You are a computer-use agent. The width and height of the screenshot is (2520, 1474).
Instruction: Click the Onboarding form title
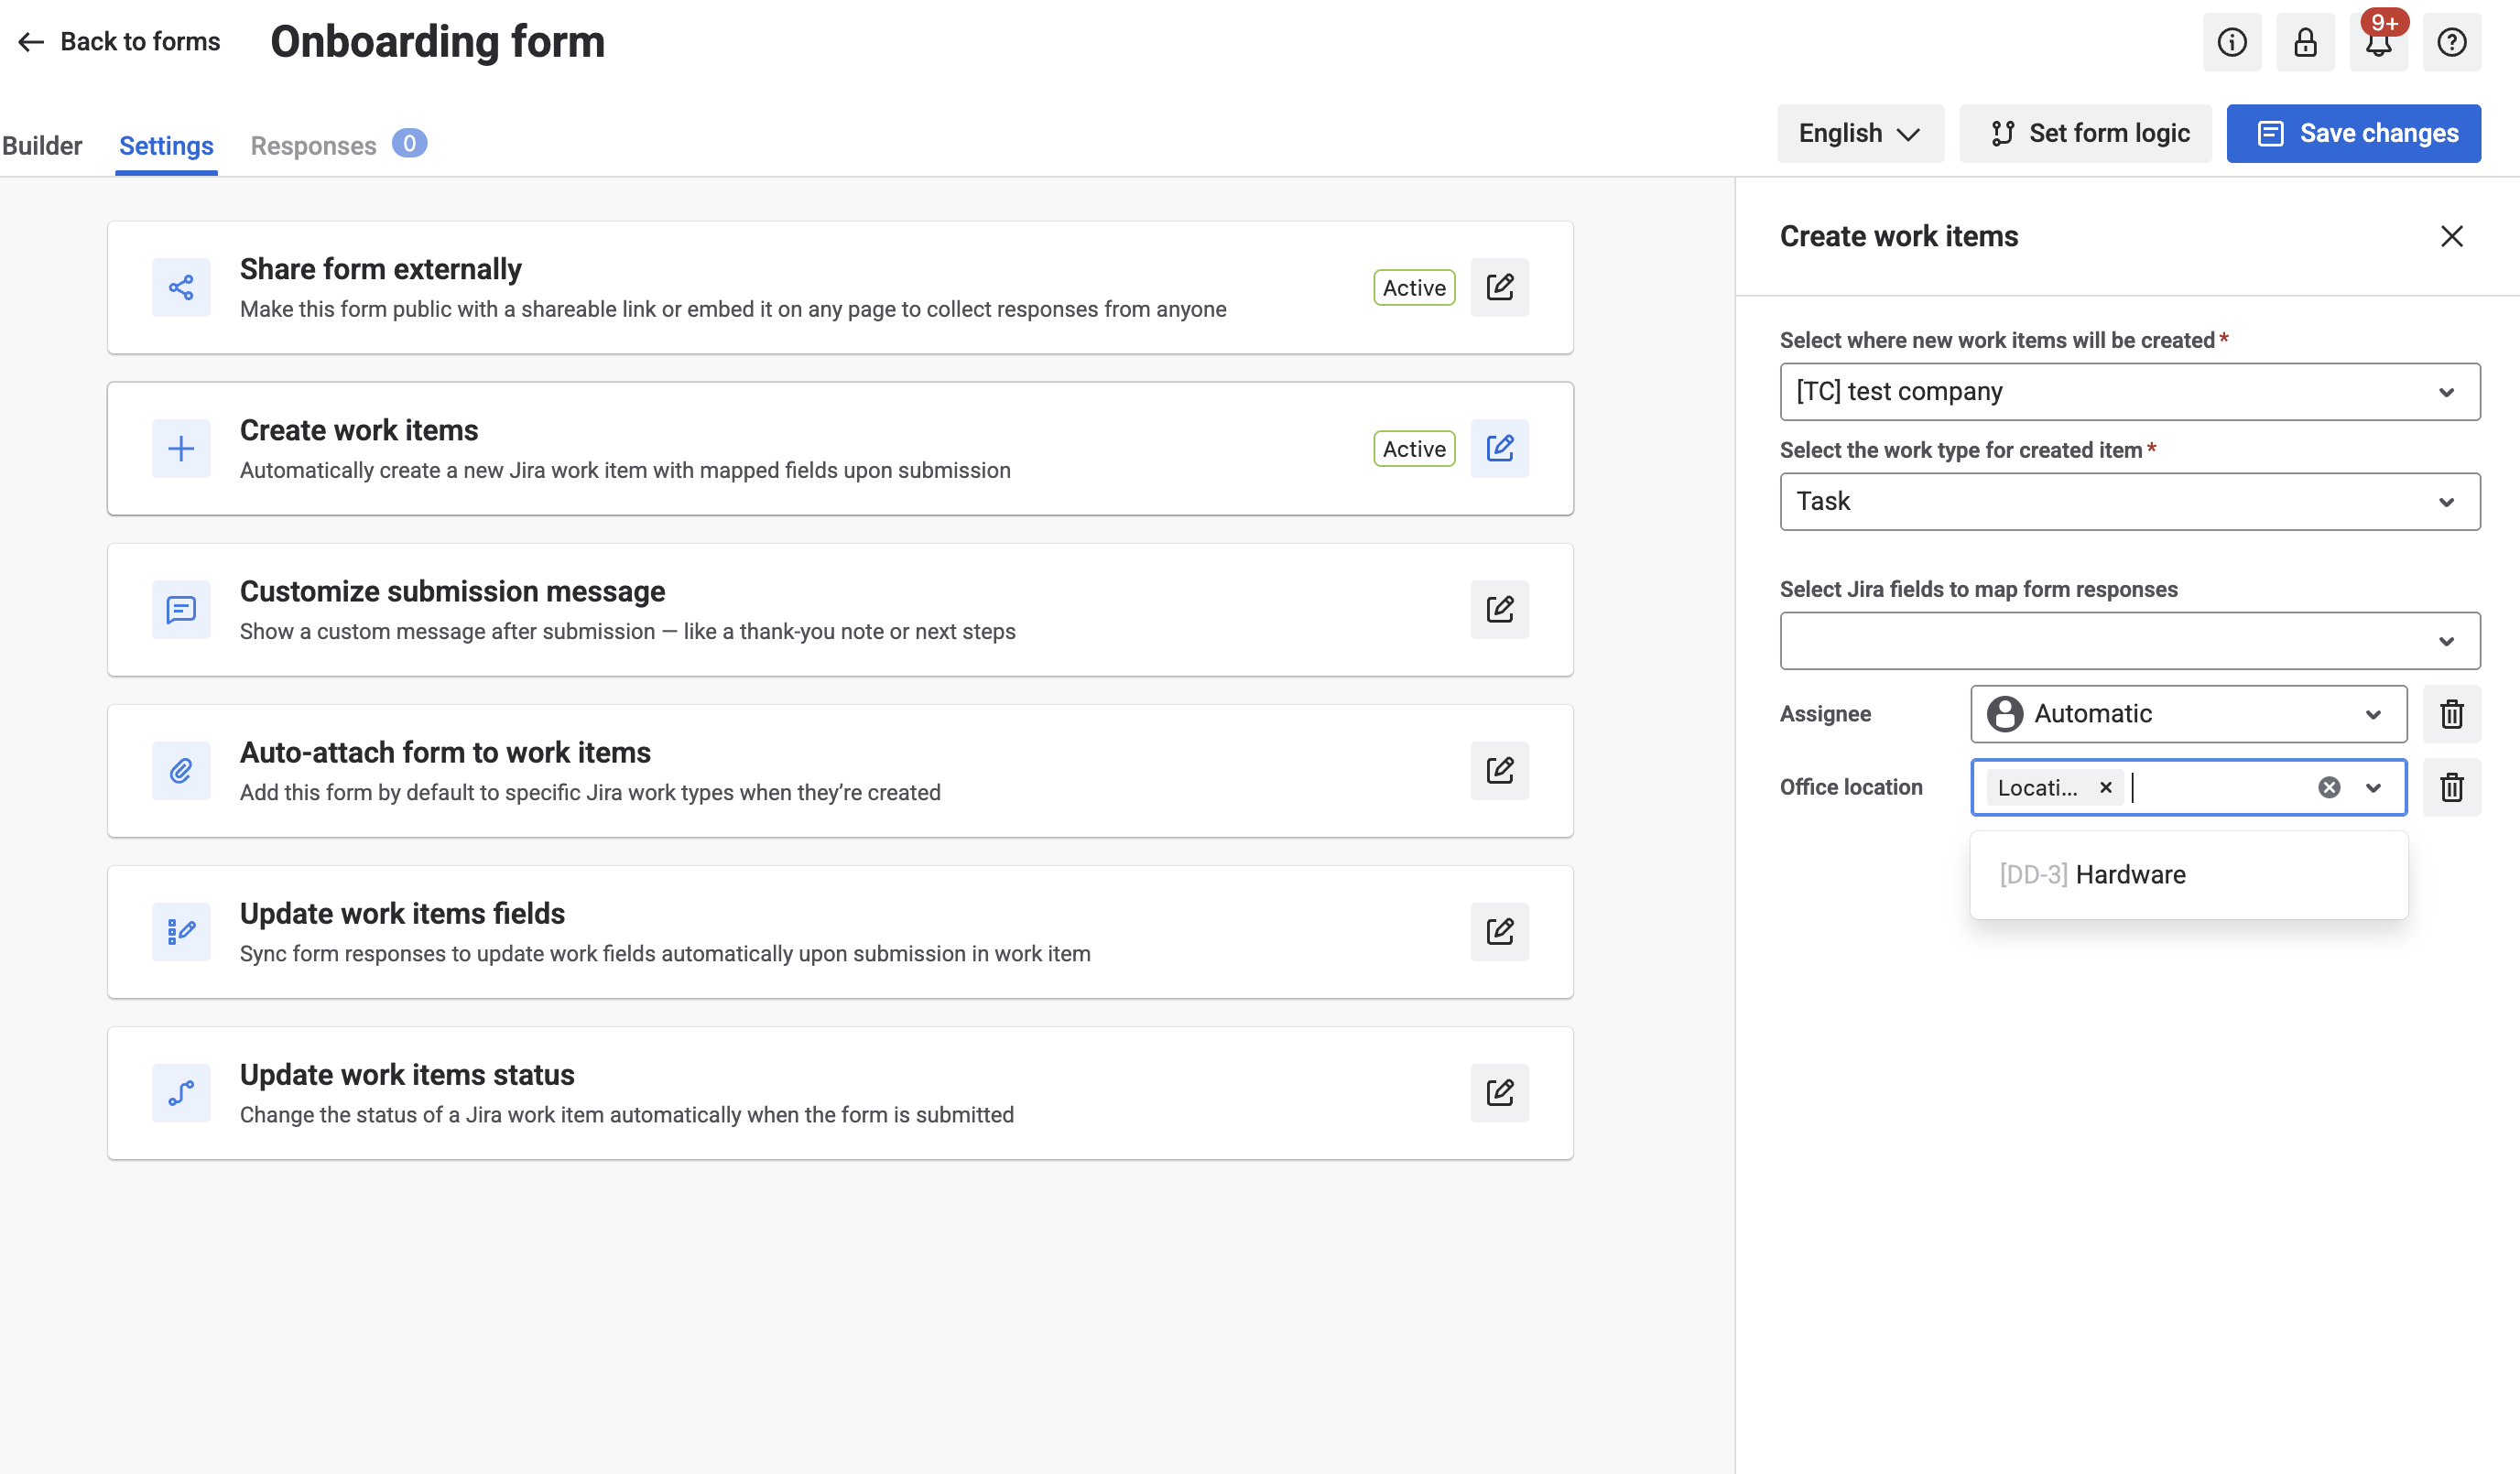(x=437, y=42)
